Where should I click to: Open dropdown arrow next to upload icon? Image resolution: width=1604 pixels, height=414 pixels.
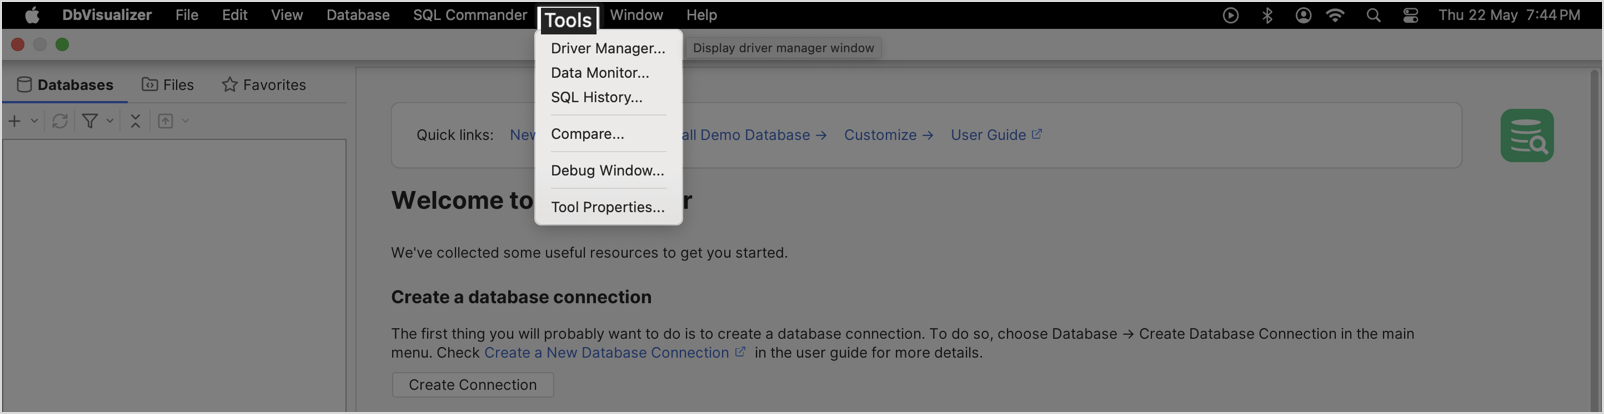[x=185, y=121]
